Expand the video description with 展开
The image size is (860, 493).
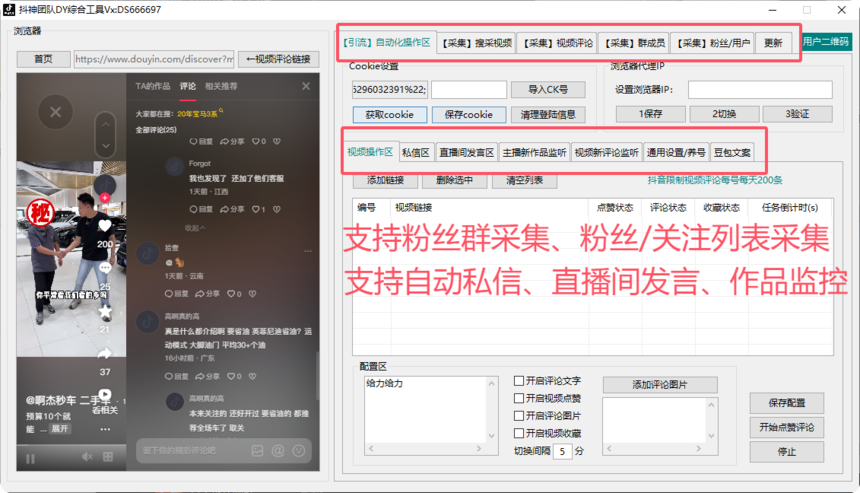click(x=59, y=429)
